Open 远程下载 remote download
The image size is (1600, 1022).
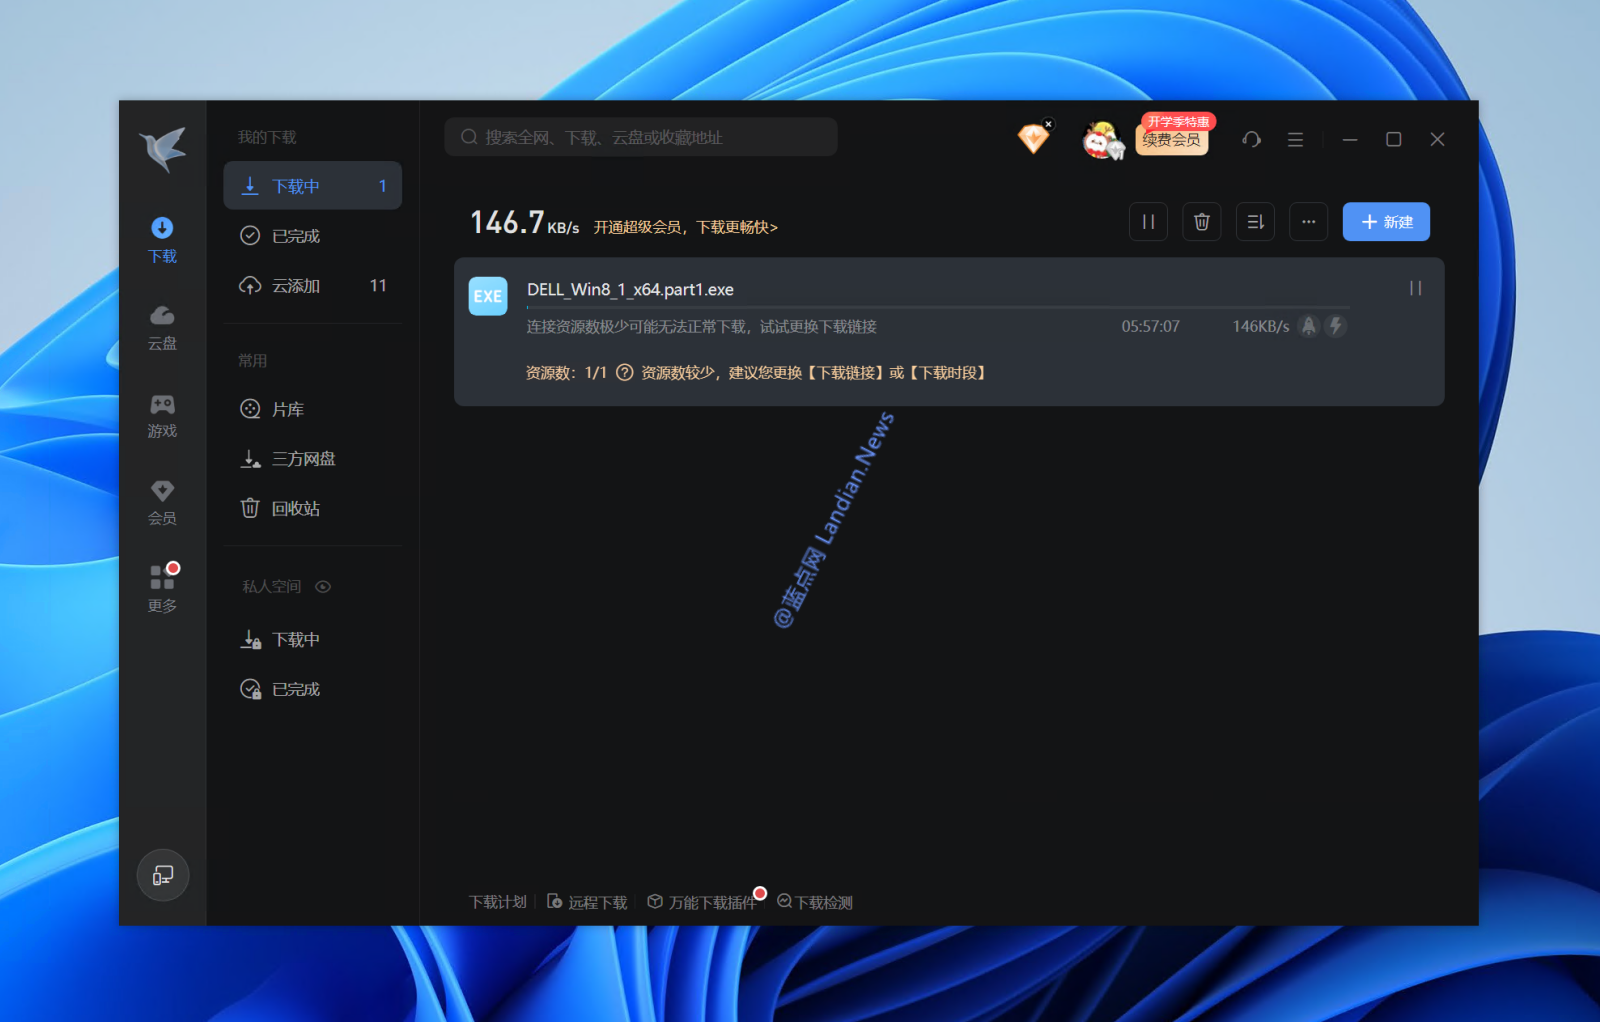(x=587, y=902)
